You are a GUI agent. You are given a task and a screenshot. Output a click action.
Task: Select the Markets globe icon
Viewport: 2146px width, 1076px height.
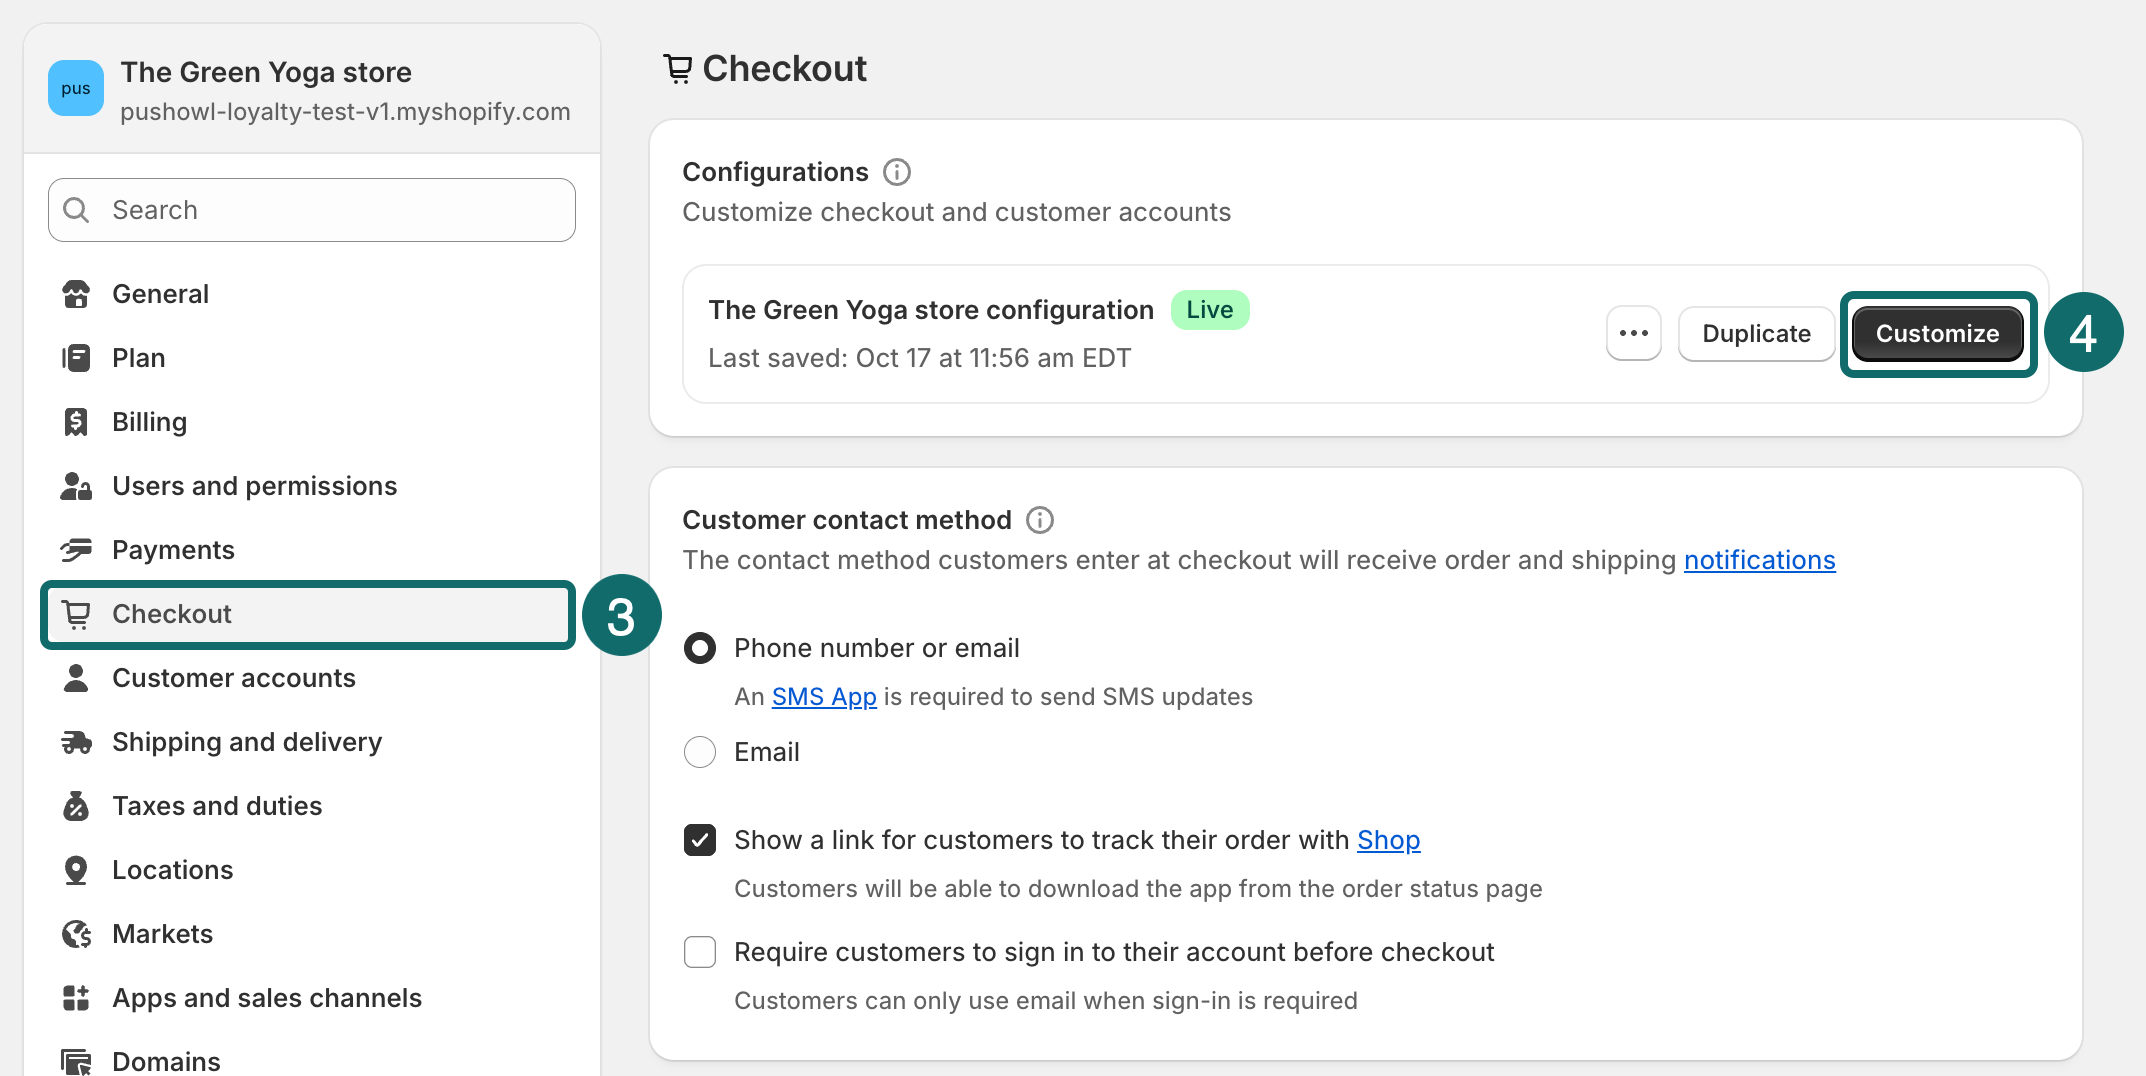[76, 933]
